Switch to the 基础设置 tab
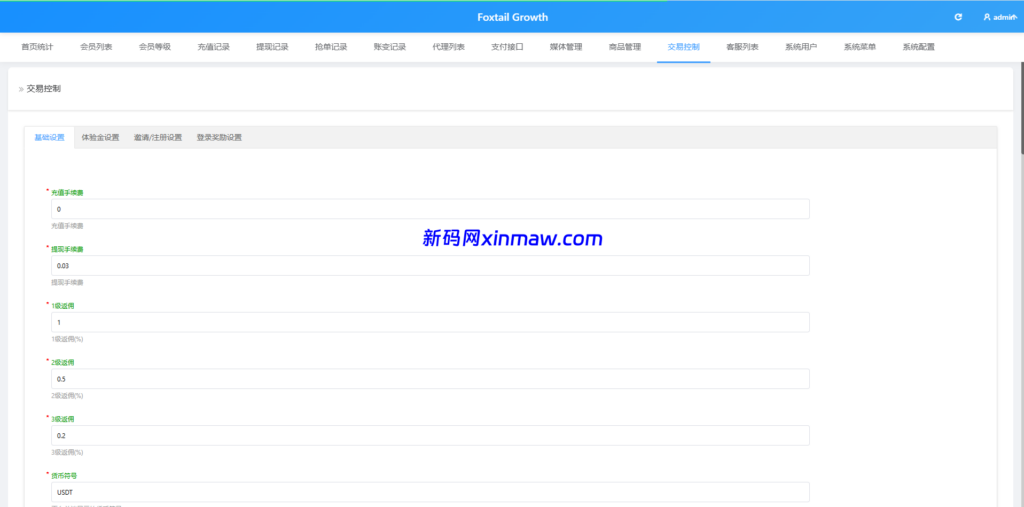 click(50, 138)
